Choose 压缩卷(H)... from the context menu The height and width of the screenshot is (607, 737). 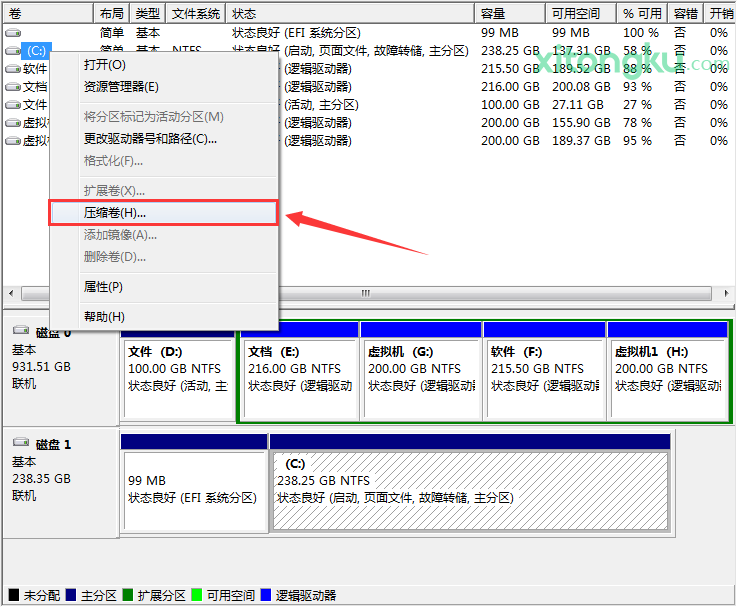click(x=114, y=213)
